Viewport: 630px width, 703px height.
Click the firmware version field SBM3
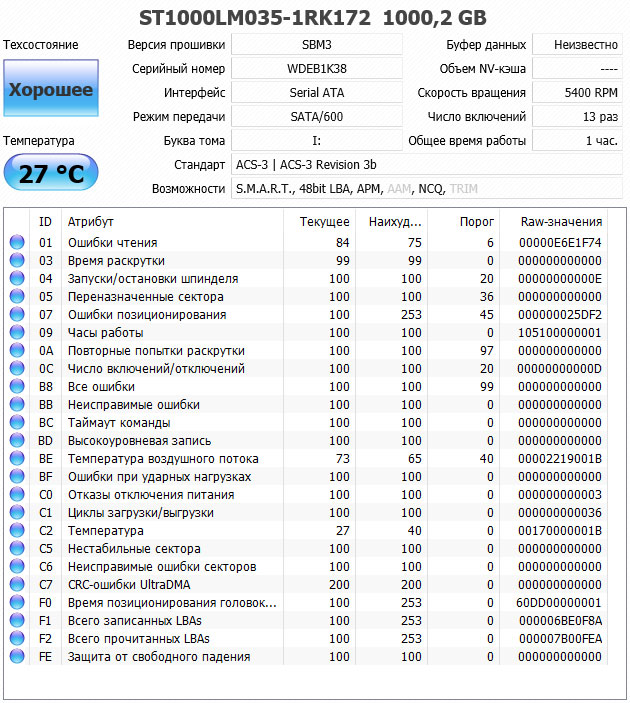tap(317, 45)
